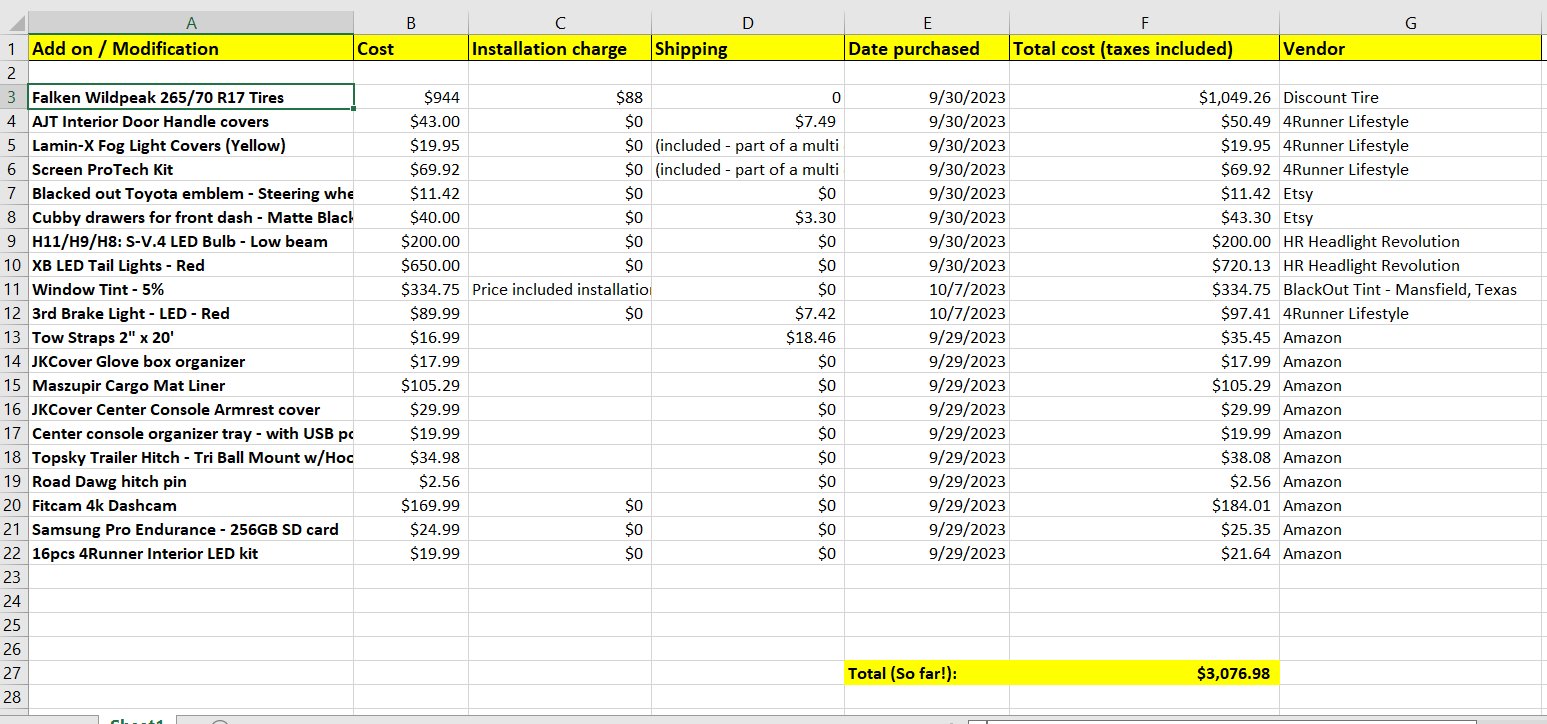Select the Topsky Trailer Hitch cell
This screenshot has width=1547, height=724.
click(x=191, y=457)
